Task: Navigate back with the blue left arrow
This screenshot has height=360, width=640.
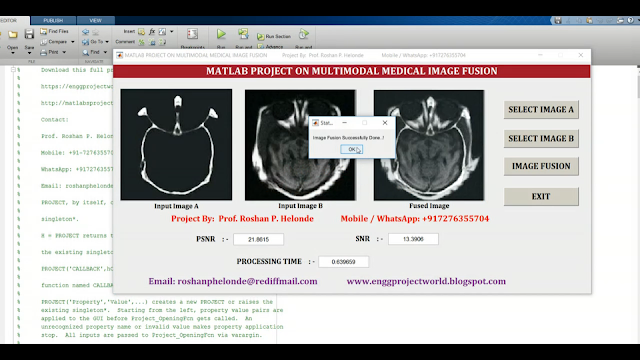Action: click(x=85, y=31)
